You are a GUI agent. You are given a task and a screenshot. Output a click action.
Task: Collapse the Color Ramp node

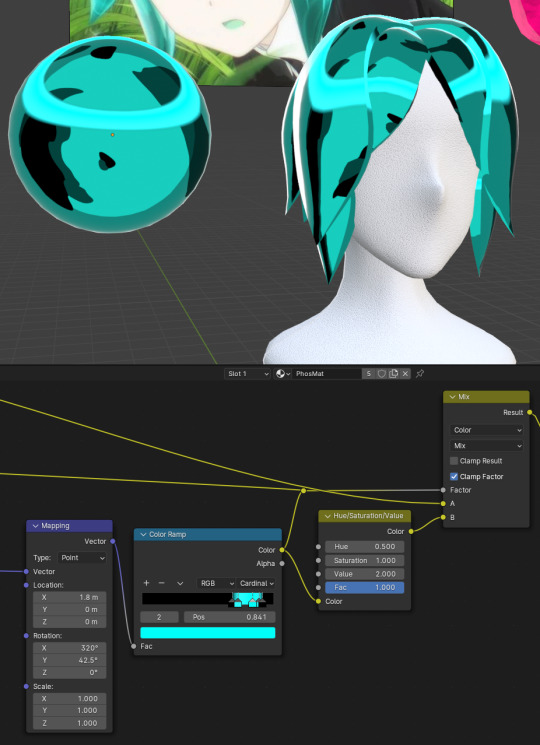click(143, 535)
